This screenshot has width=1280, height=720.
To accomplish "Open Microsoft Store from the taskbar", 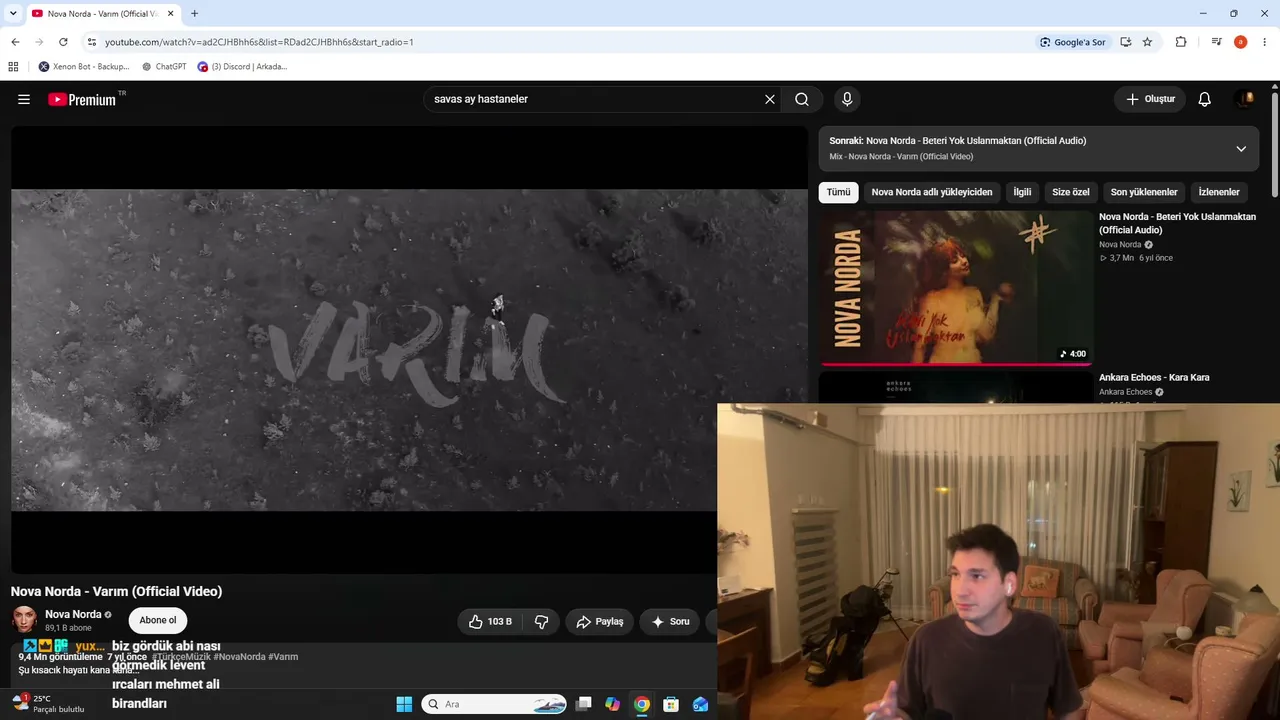I will pyautogui.click(x=671, y=704).
